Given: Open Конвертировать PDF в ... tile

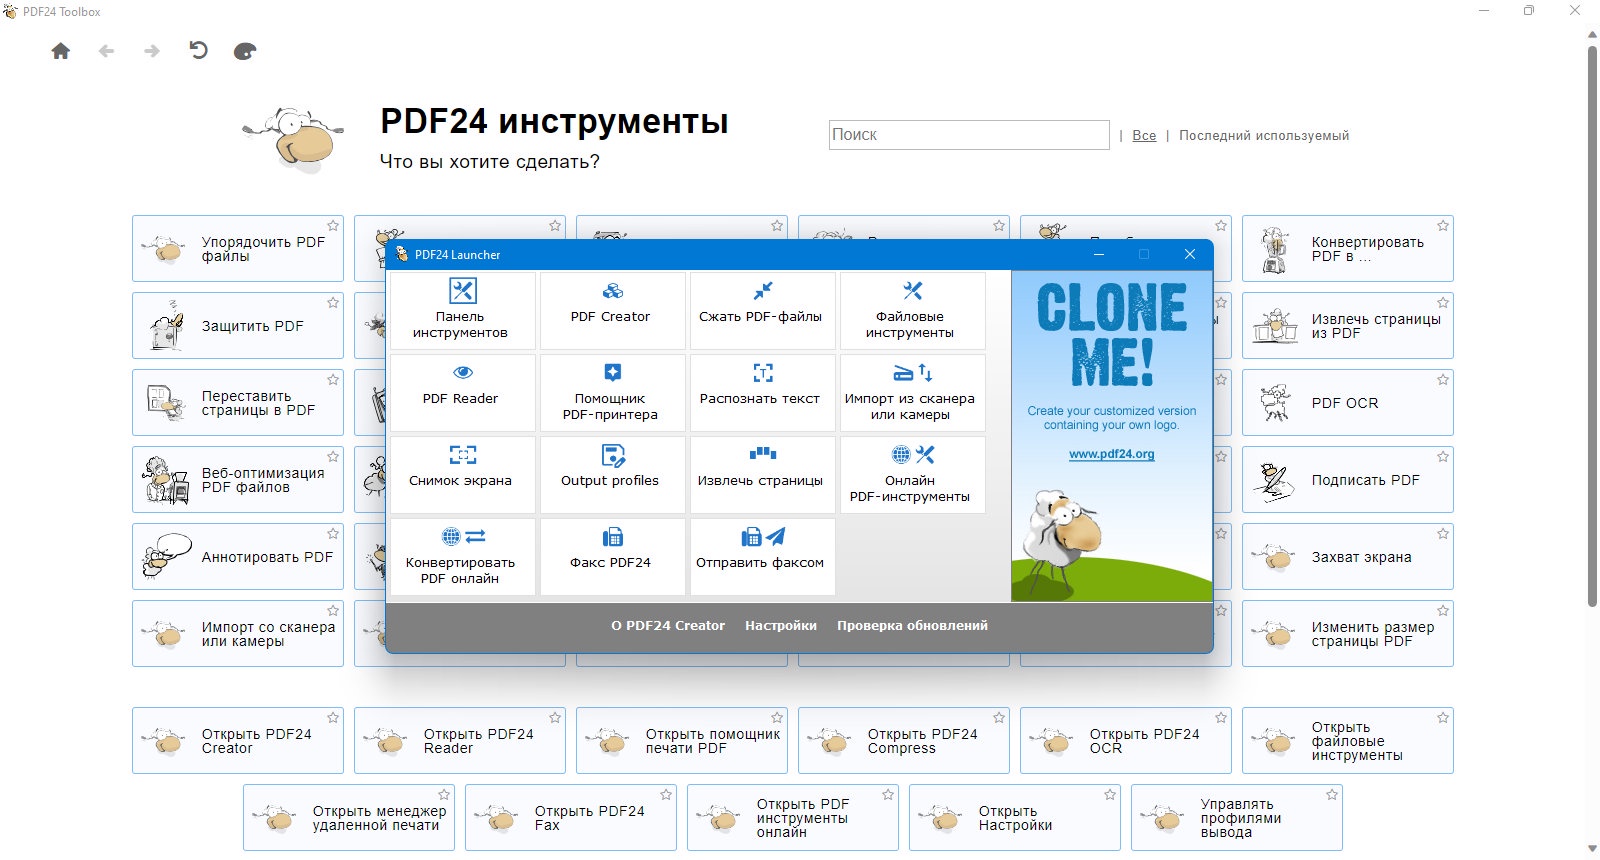Looking at the screenshot, I should point(1348,249).
